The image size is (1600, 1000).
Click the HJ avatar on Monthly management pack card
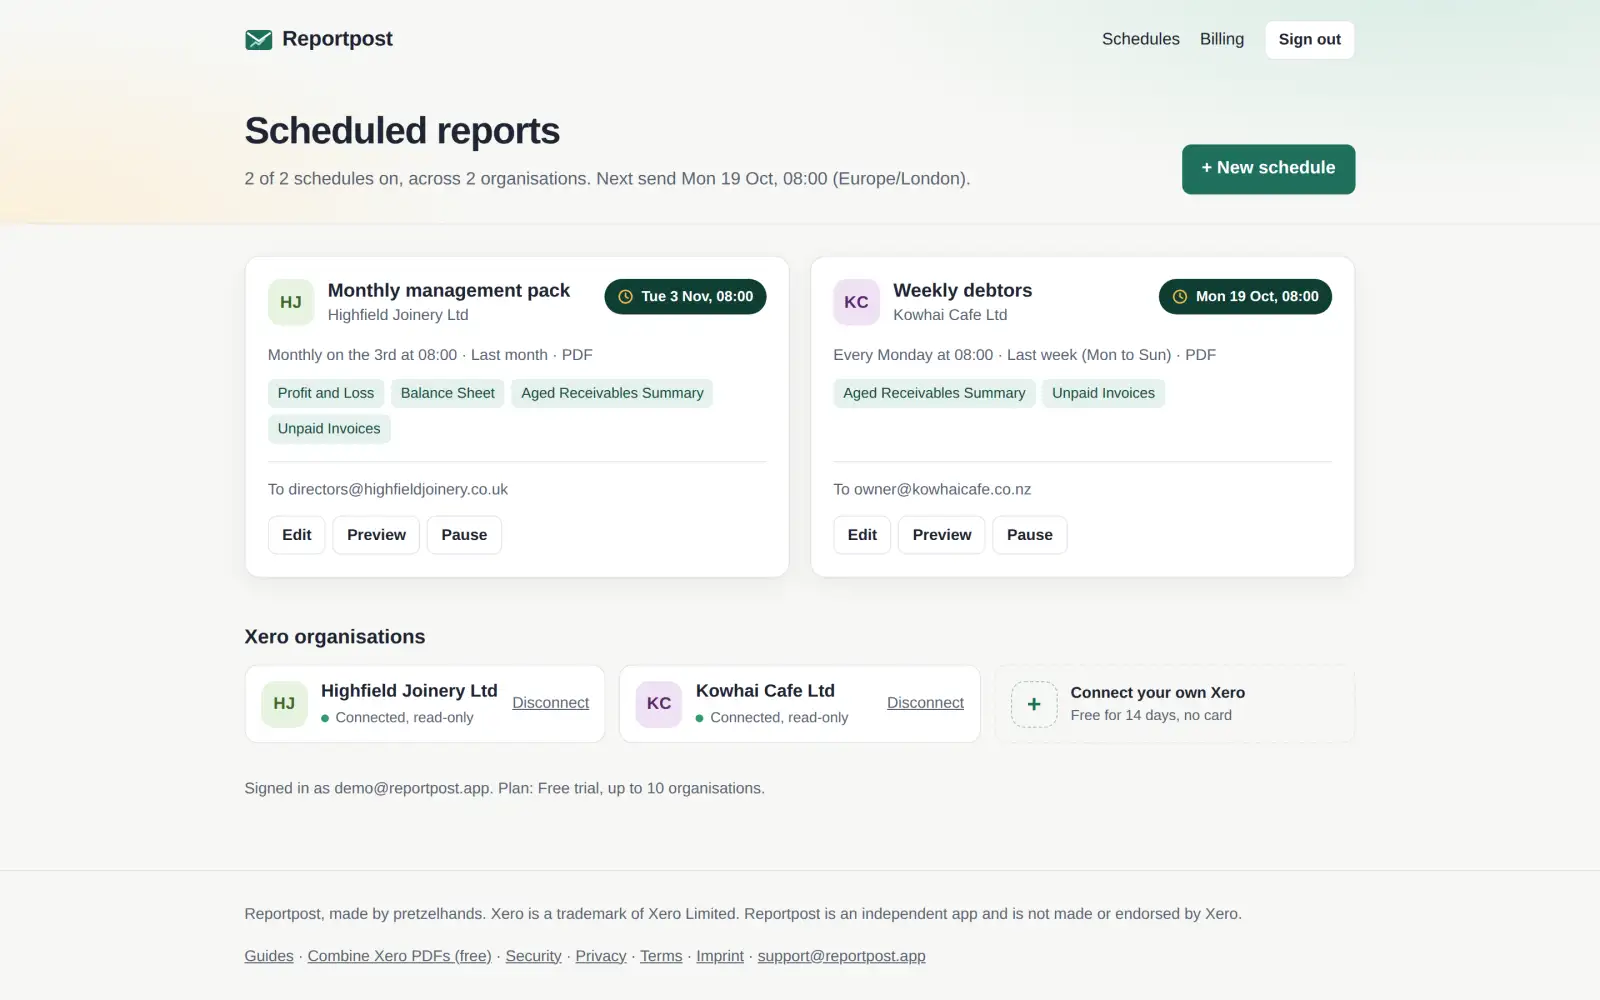tap(291, 302)
